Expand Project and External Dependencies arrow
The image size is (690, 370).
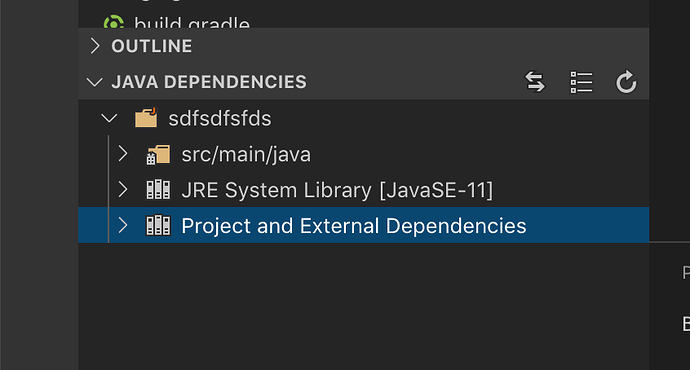(123, 225)
